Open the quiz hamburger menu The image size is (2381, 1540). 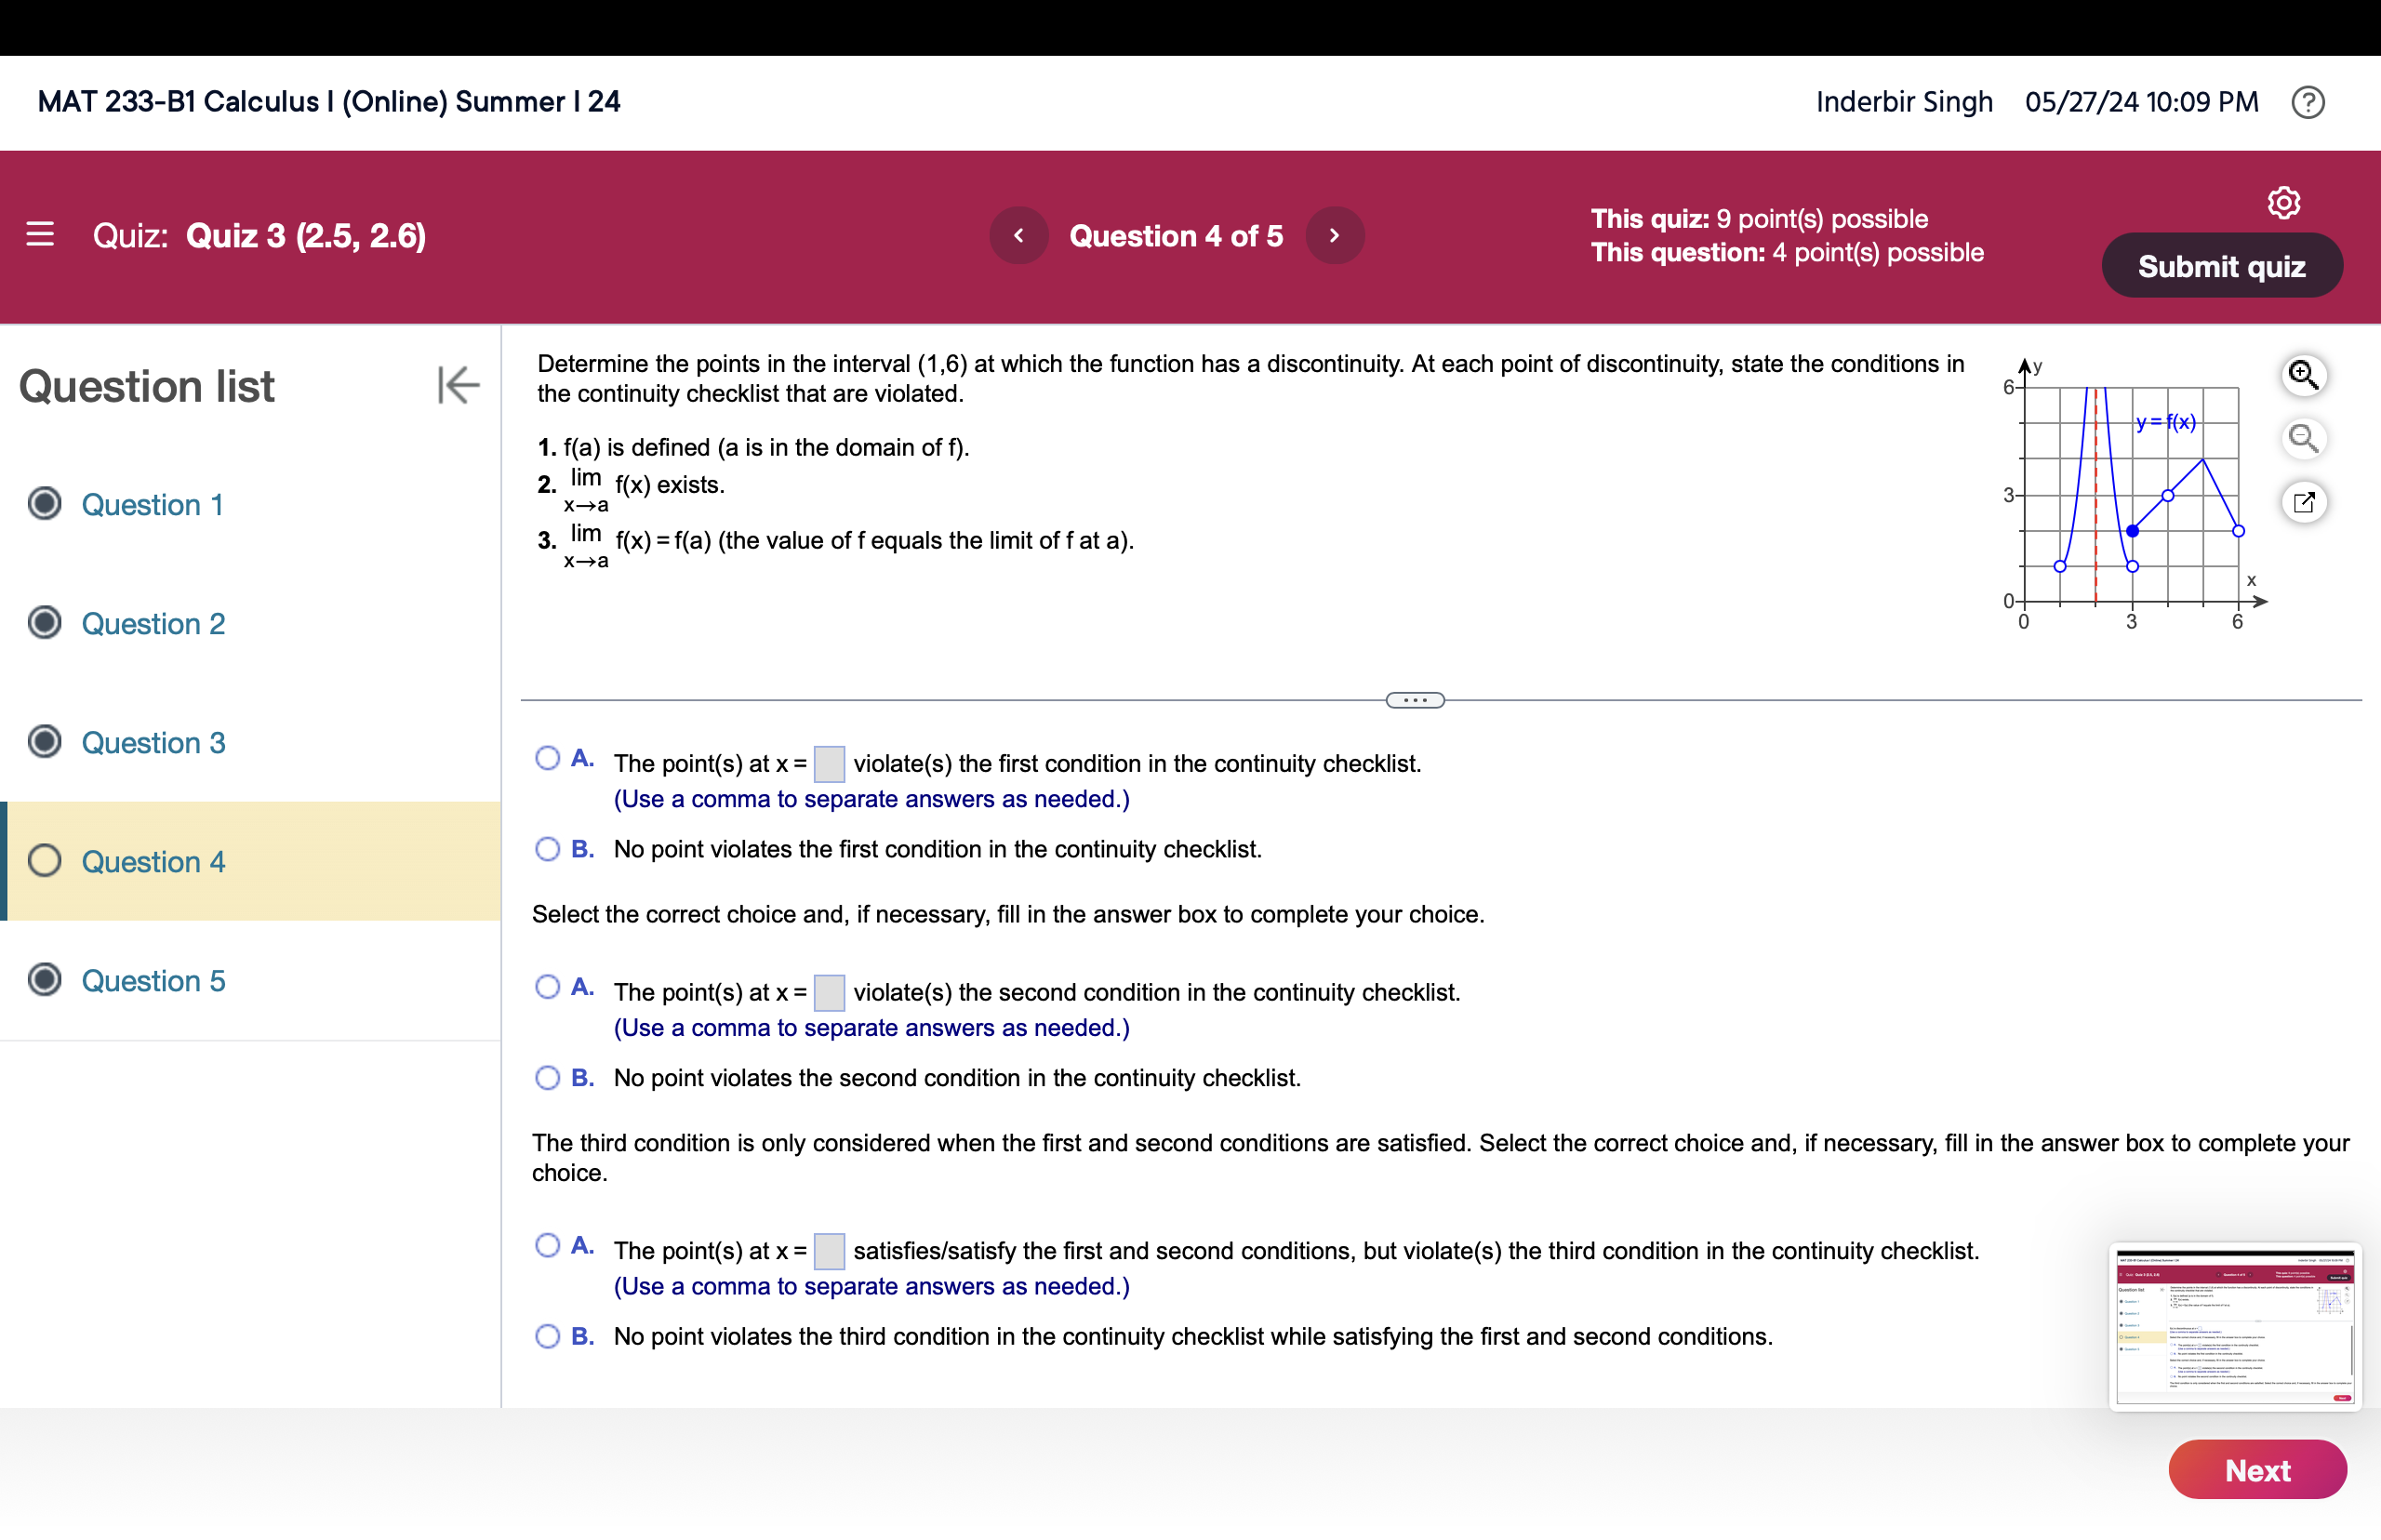tap(40, 235)
